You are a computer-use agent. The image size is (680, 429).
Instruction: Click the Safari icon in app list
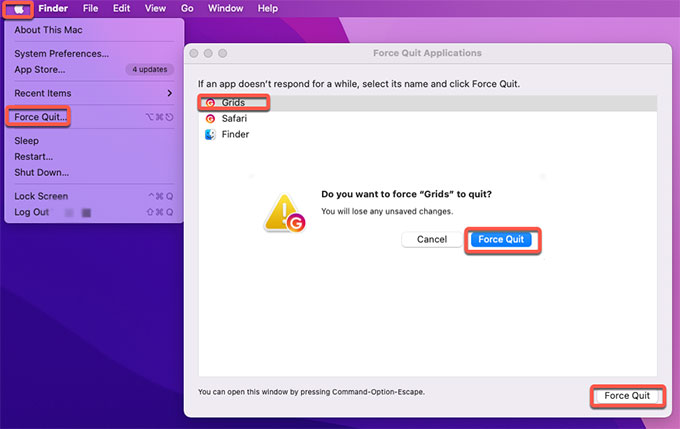[210, 118]
